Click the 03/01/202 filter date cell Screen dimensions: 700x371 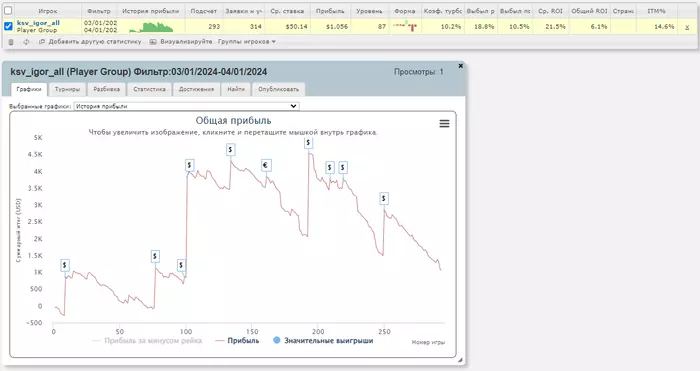100,23
